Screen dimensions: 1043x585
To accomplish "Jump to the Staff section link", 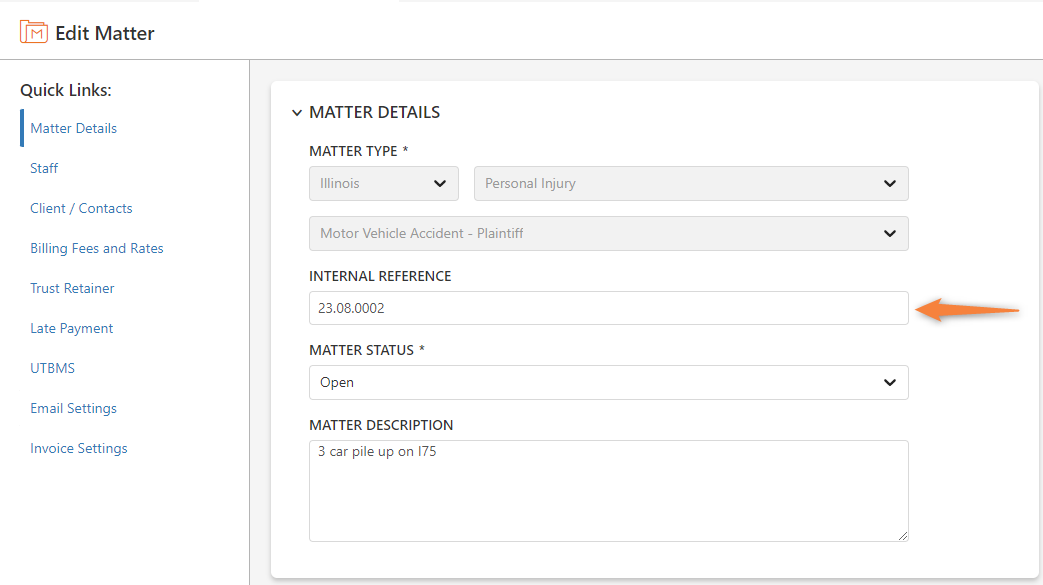I will click(44, 168).
